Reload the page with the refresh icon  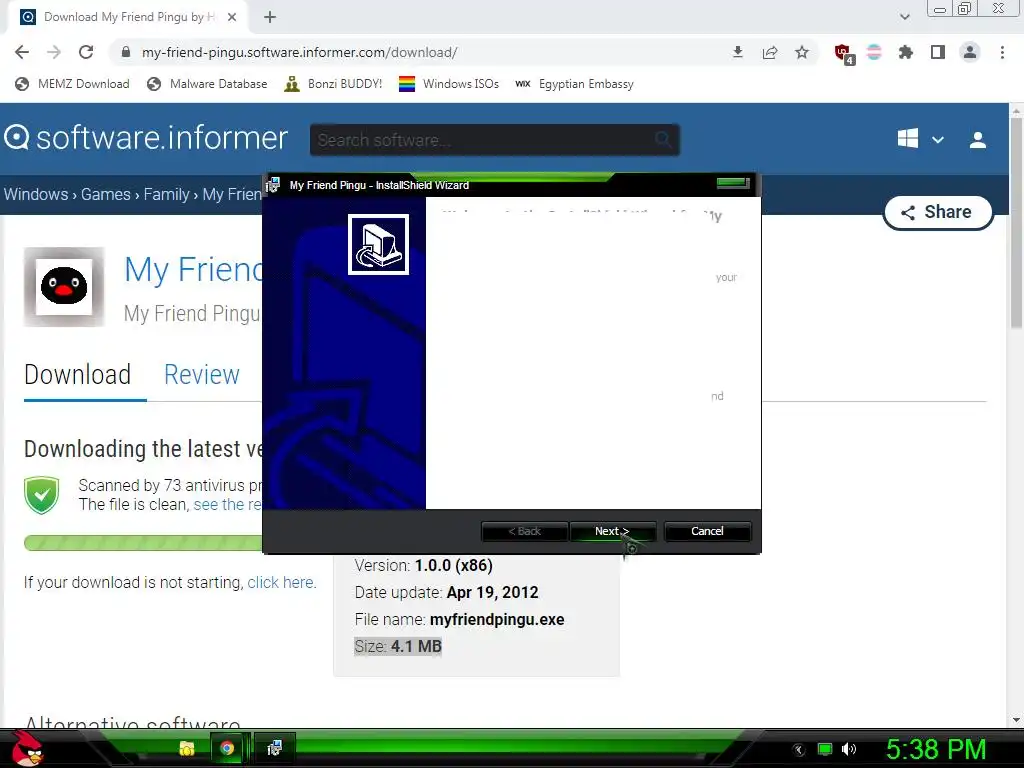pyautogui.click(x=86, y=52)
